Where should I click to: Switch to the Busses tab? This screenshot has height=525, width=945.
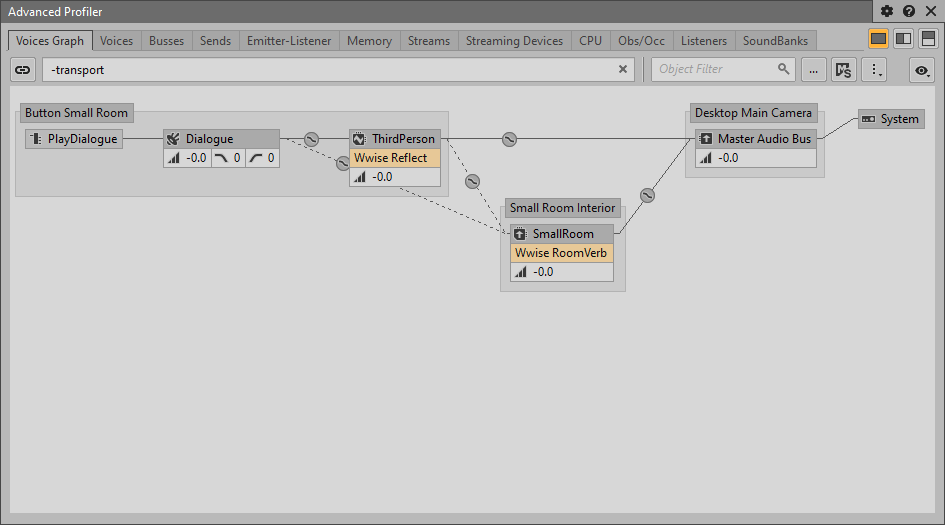point(166,41)
